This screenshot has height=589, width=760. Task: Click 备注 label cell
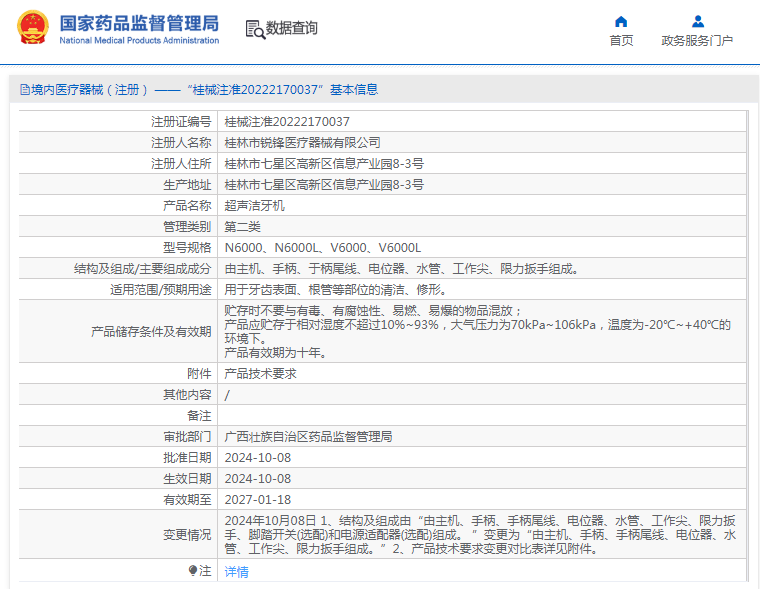pos(199,415)
